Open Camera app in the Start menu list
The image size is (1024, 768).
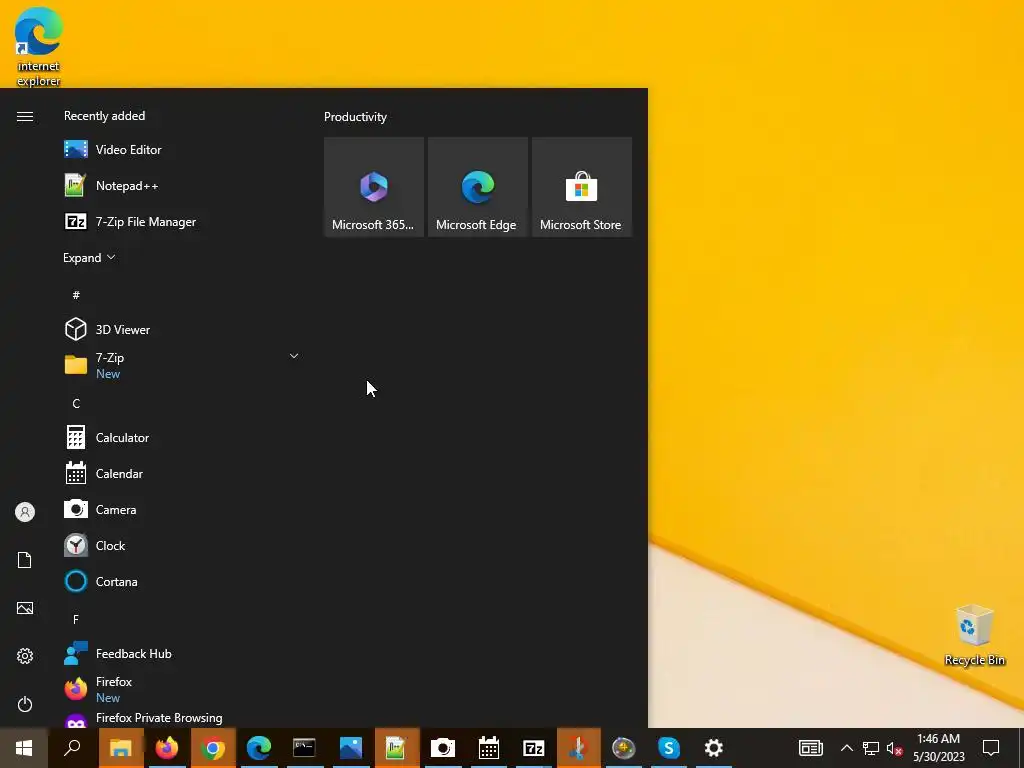[x=181, y=509]
